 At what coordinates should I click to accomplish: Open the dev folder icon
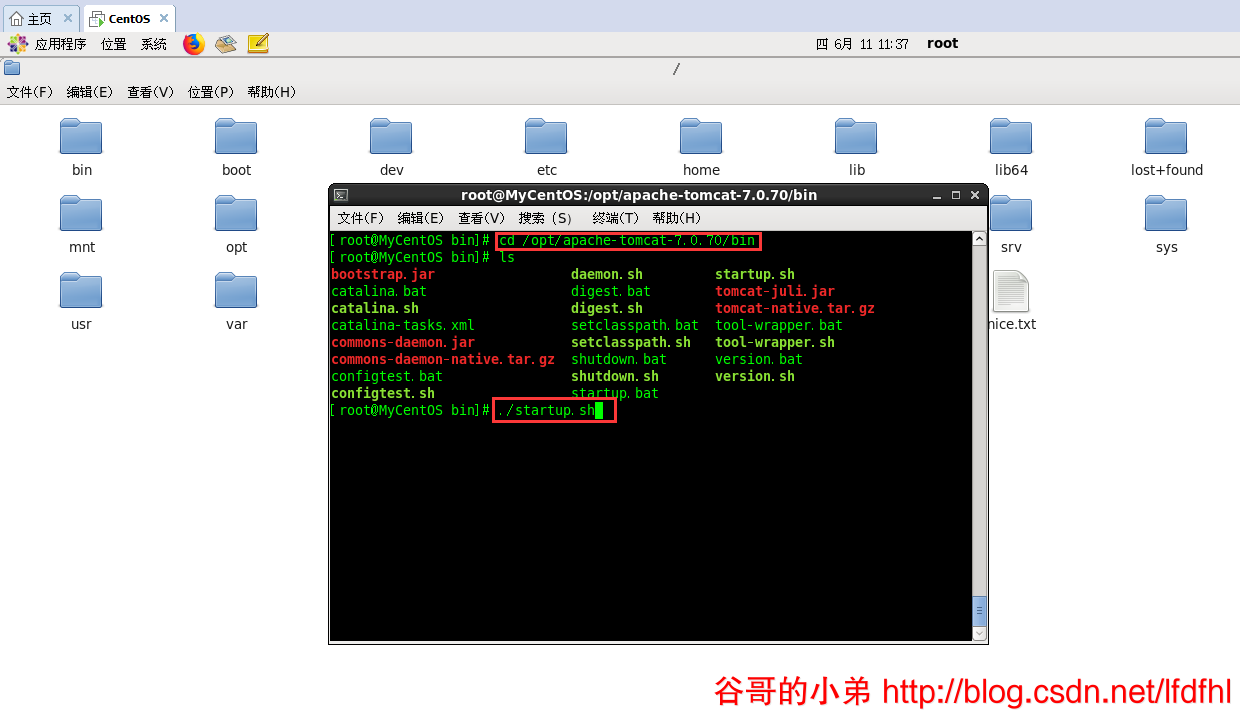391,136
